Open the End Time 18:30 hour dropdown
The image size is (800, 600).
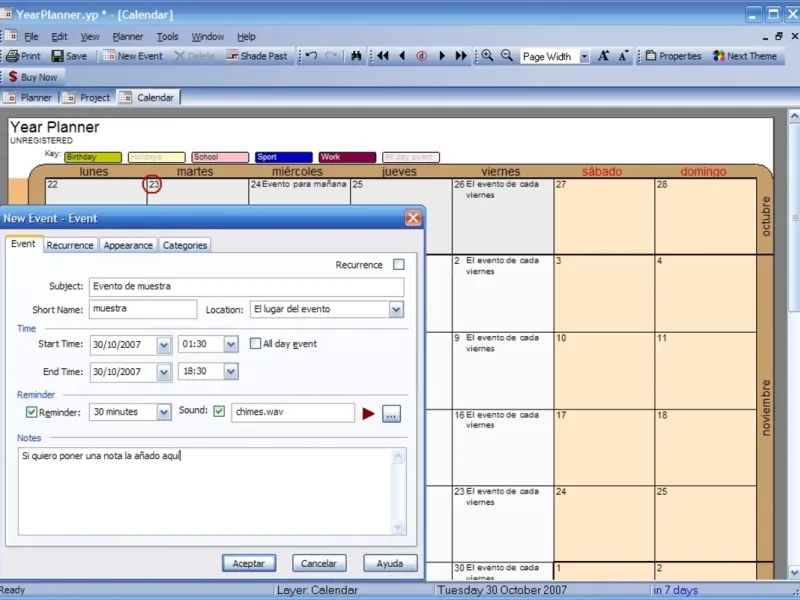click(231, 371)
